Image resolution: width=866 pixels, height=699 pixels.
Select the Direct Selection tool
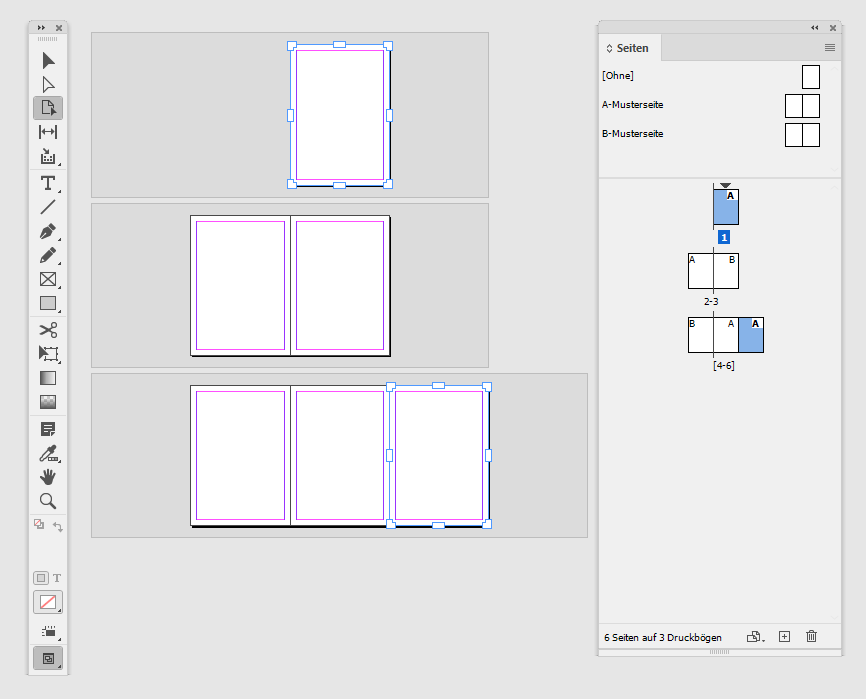coord(46,84)
